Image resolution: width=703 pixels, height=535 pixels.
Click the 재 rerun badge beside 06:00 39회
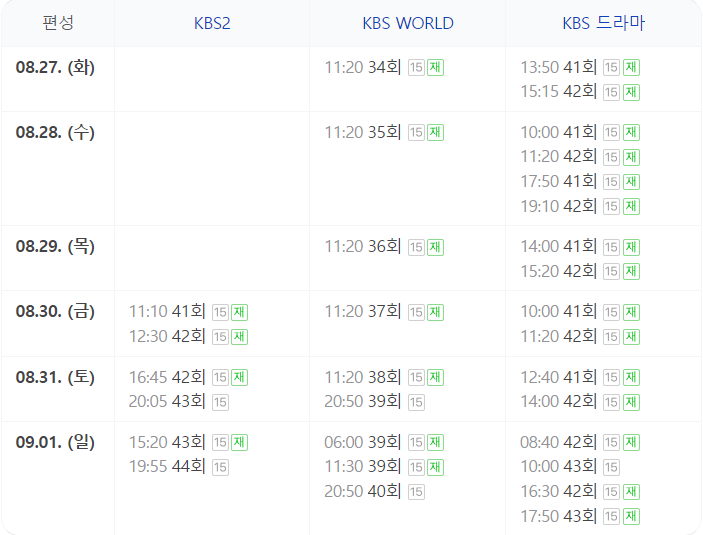click(435, 443)
